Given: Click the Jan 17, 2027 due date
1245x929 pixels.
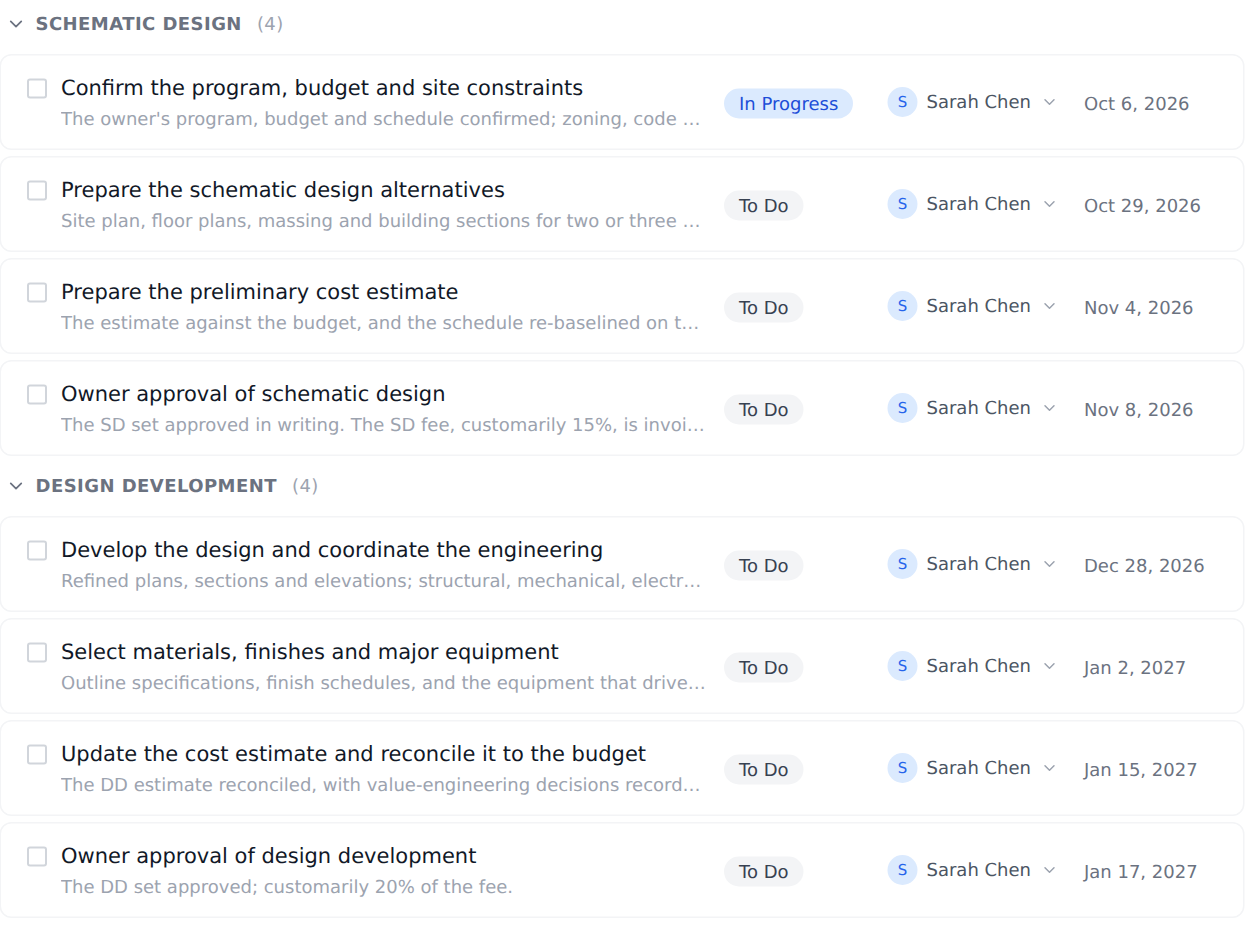Looking at the screenshot, I should tap(1140, 872).
